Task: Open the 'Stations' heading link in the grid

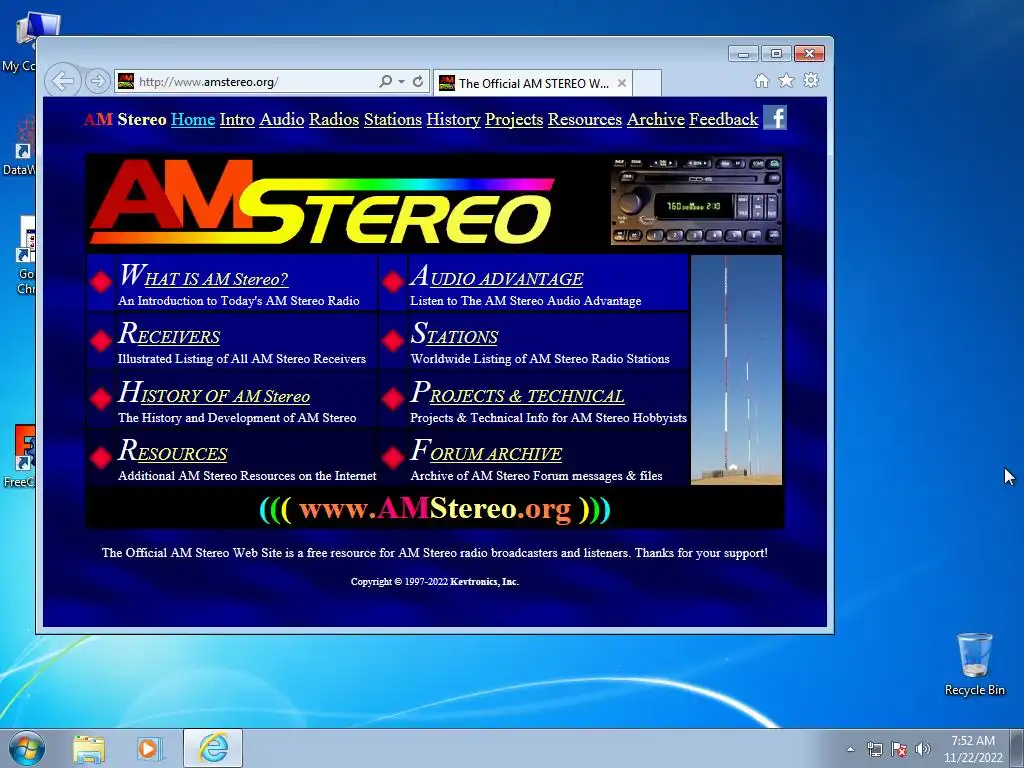Action: coord(454,334)
